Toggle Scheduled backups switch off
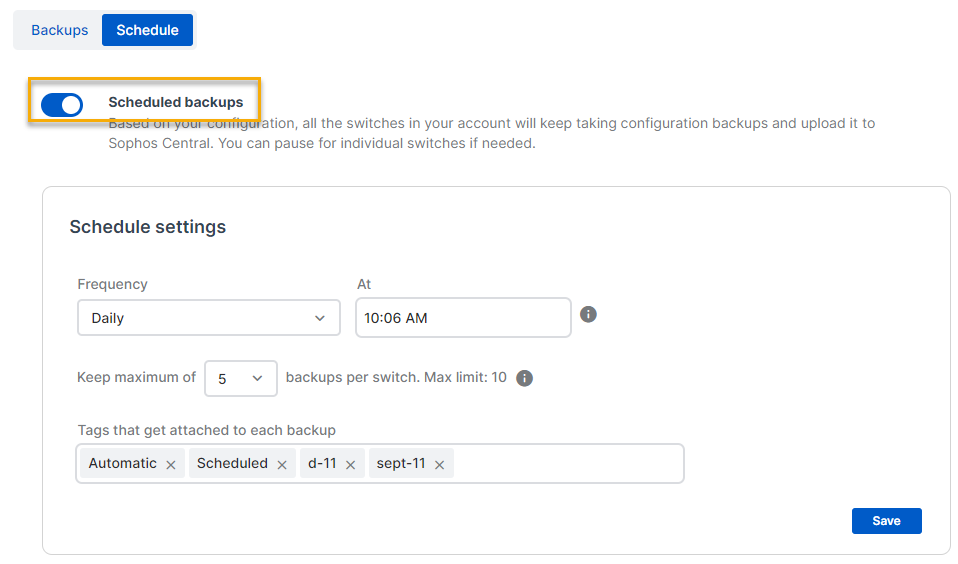 tap(62, 103)
